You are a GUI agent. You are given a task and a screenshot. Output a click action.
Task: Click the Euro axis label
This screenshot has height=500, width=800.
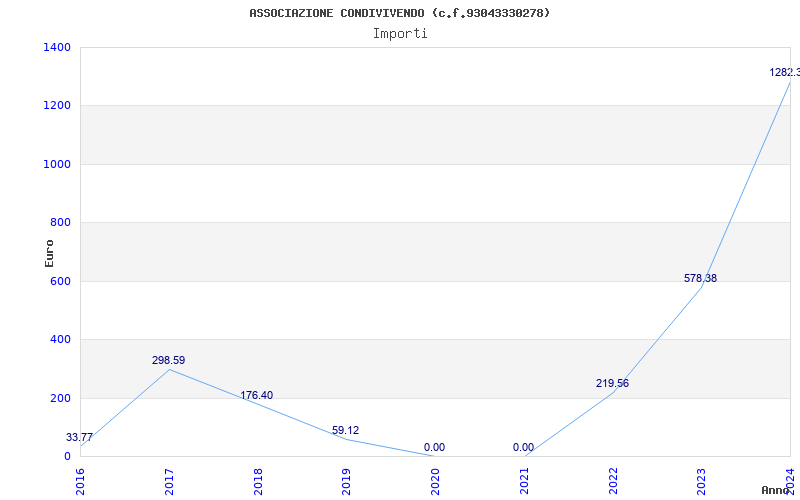(x=49, y=253)
